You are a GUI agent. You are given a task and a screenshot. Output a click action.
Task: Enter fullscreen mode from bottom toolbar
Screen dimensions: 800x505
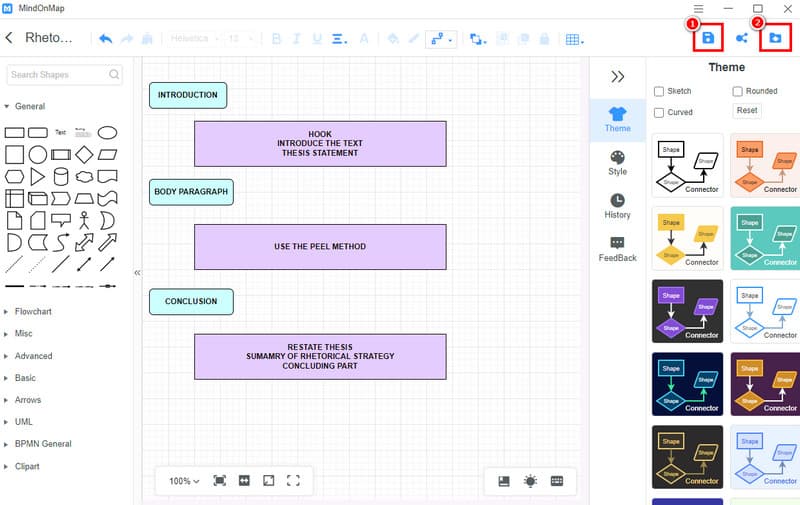click(294, 481)
